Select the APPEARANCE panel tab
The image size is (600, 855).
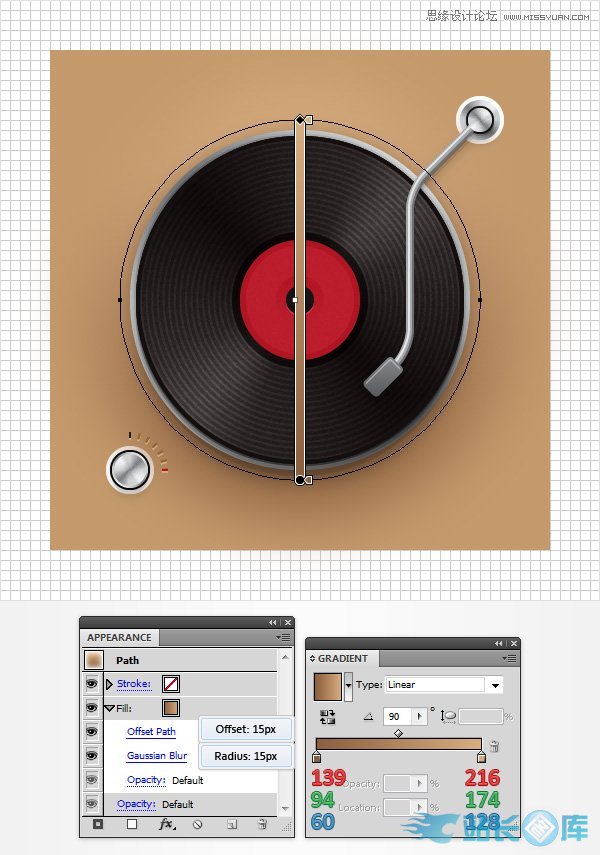click(119, 637)
